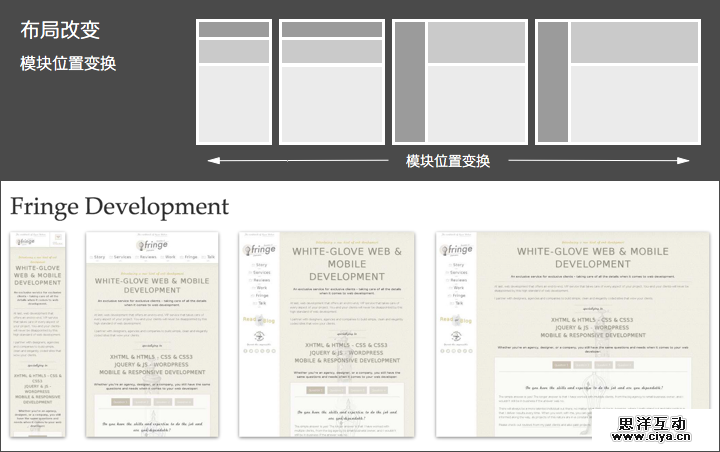Click the 模块位置变换 label between the two arrows

click(x=448, y=161)
